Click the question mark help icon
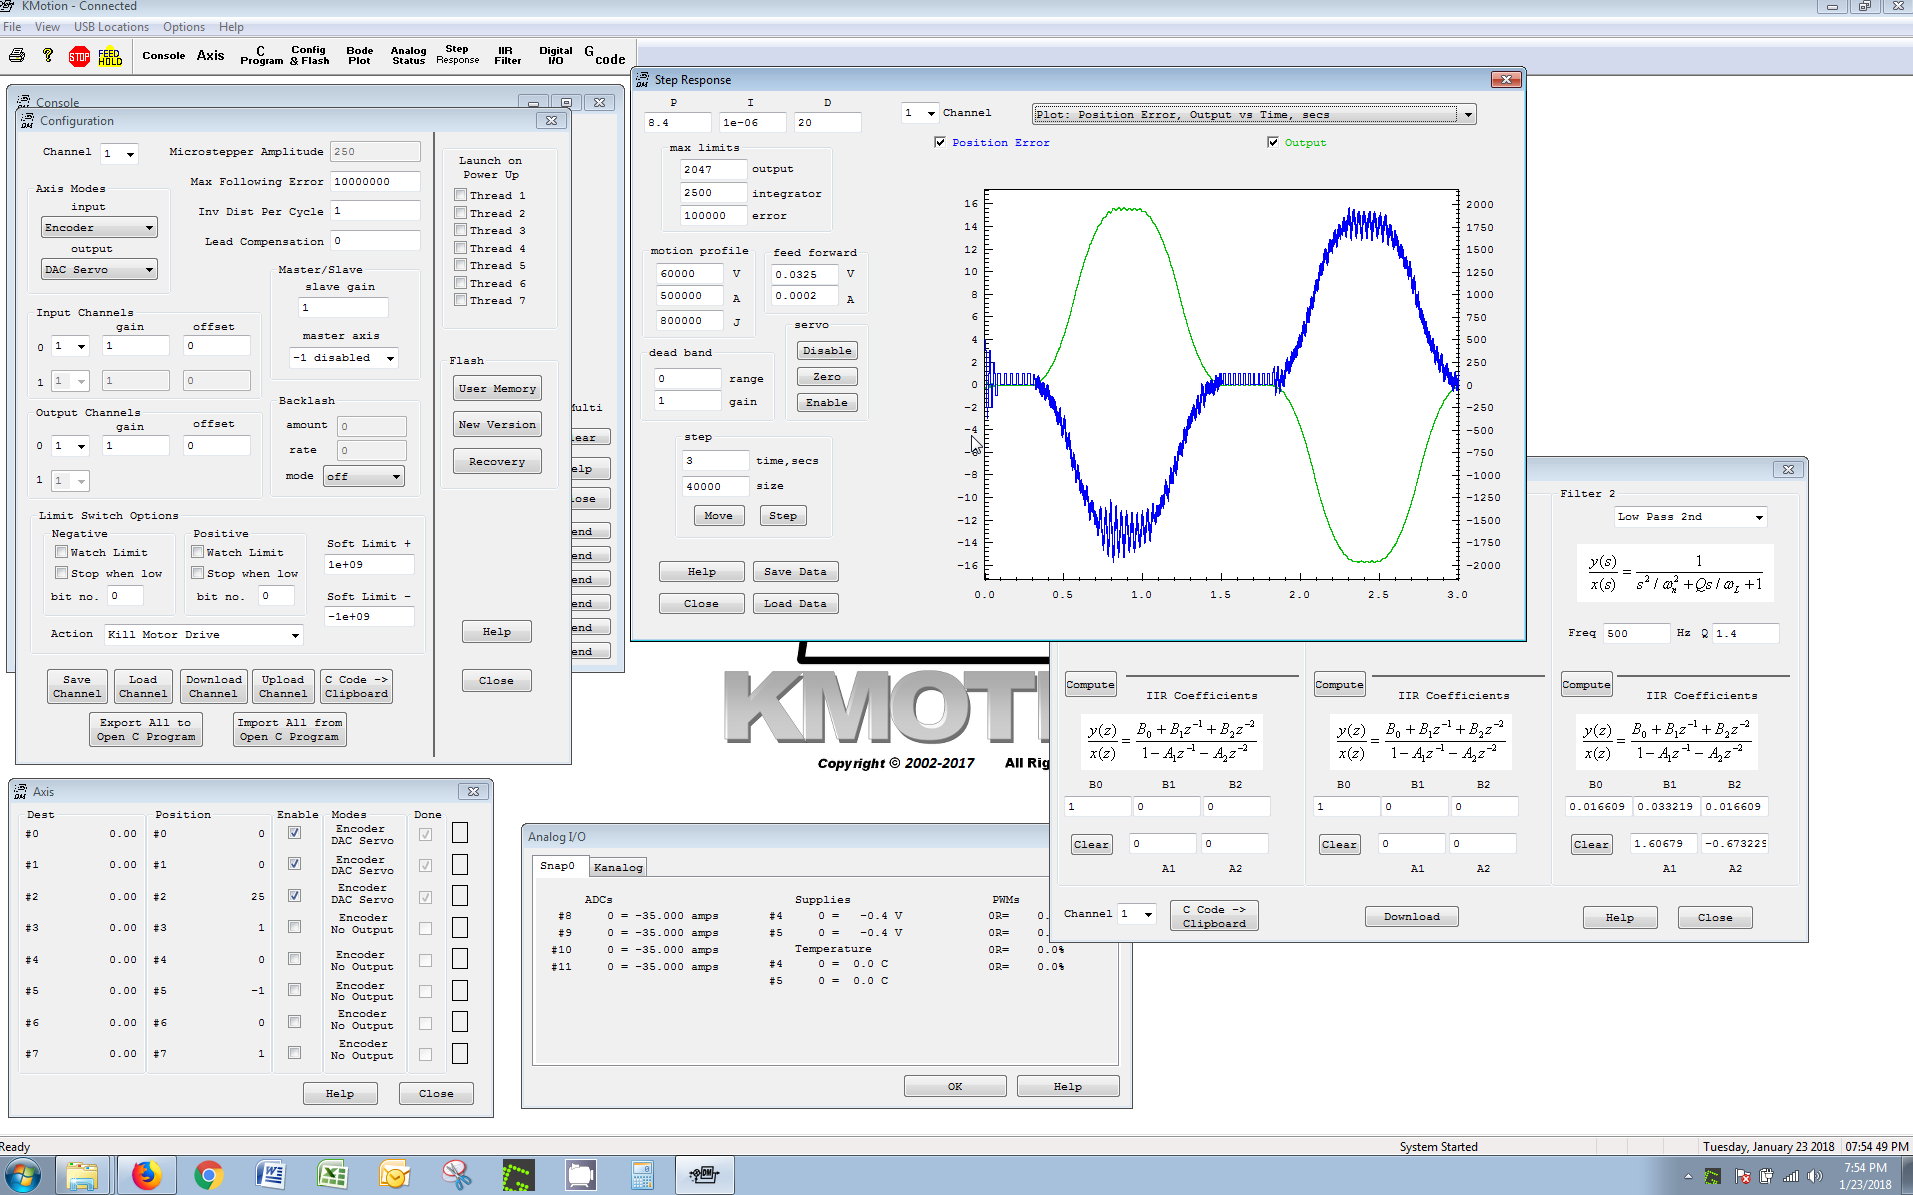 click(x=47, y=56)
